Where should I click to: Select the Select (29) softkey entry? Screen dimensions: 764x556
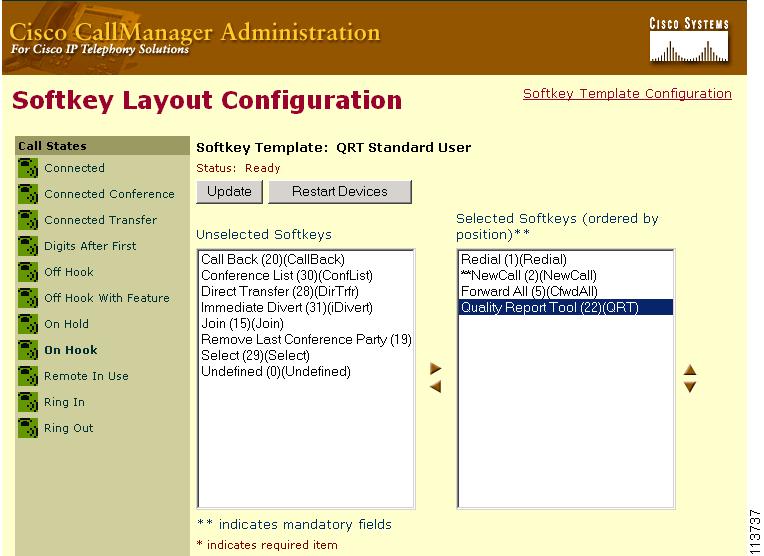point(306,355)
